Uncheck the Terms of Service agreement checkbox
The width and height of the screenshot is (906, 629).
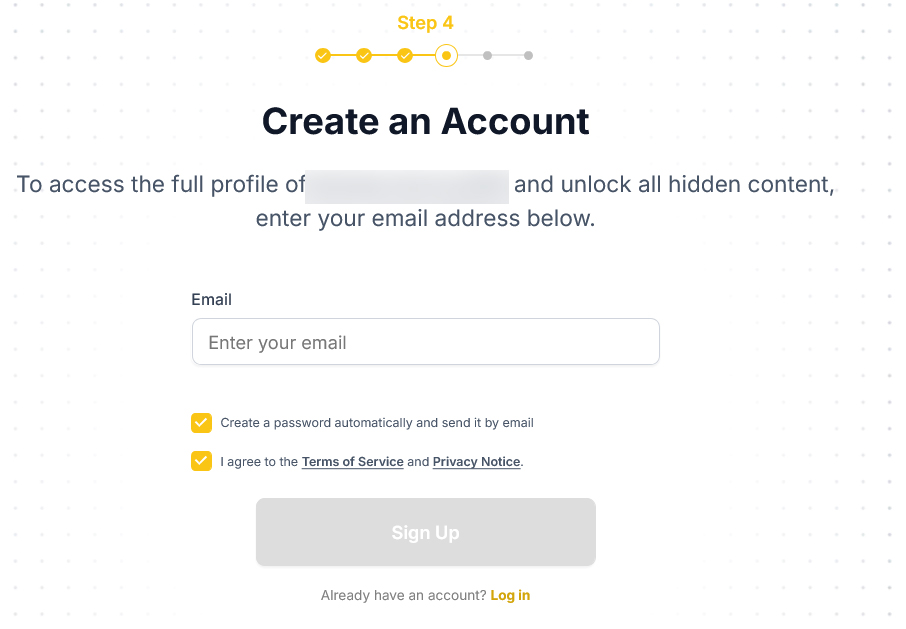click(201, 461)
